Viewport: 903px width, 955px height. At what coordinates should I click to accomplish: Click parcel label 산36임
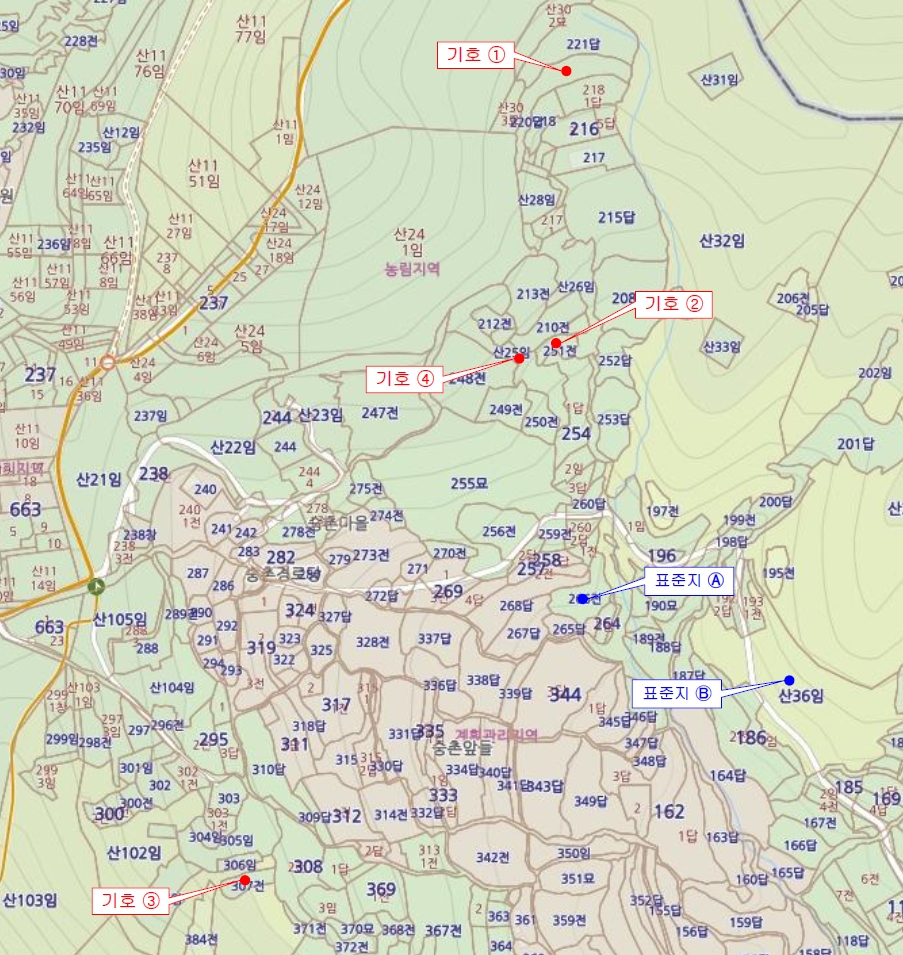point(801,696)
